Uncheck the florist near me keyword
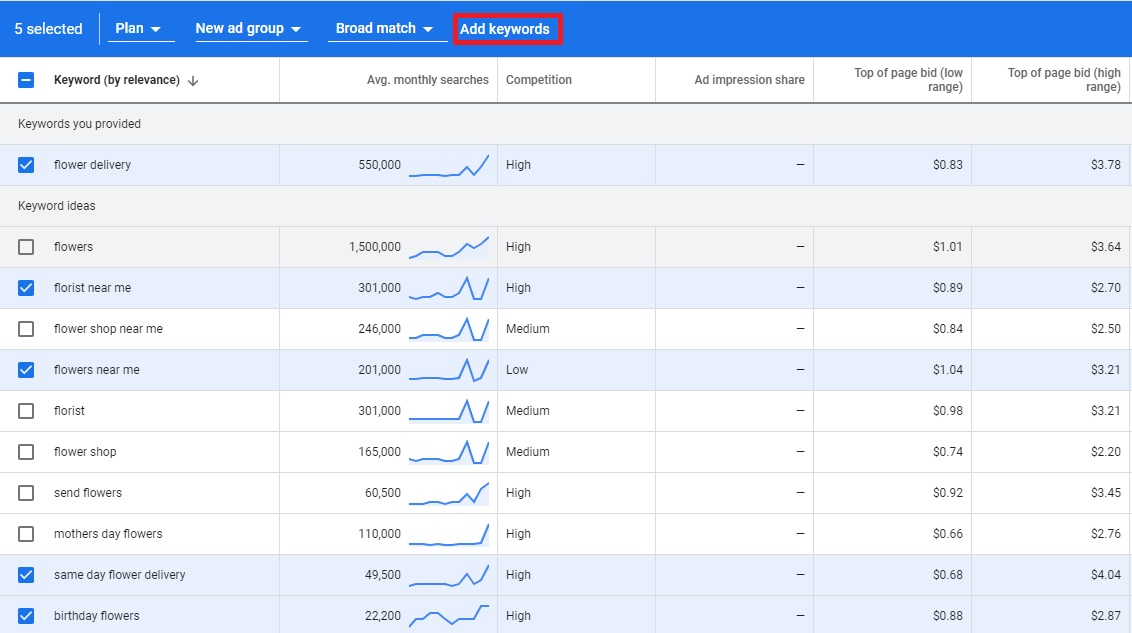The image size is (1132, 633). pos(26,287)
